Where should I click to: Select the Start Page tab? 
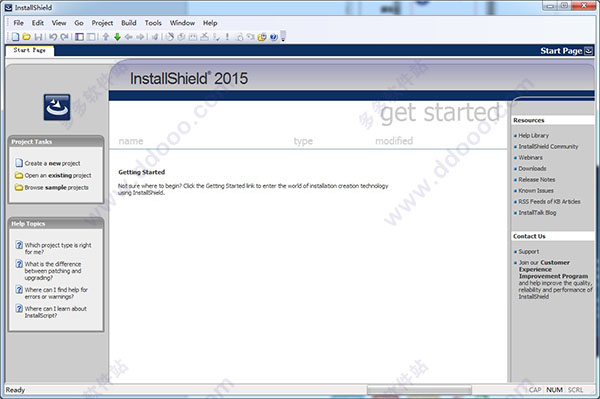coord(29,50)
